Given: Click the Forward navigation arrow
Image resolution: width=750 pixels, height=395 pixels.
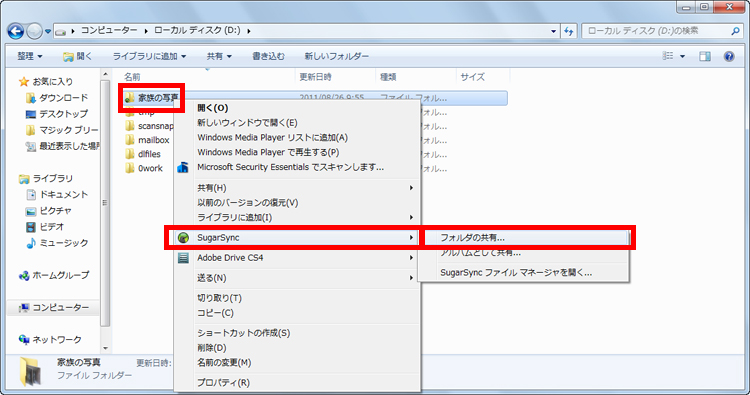Looking at the screenshot, I should (34, 32).
